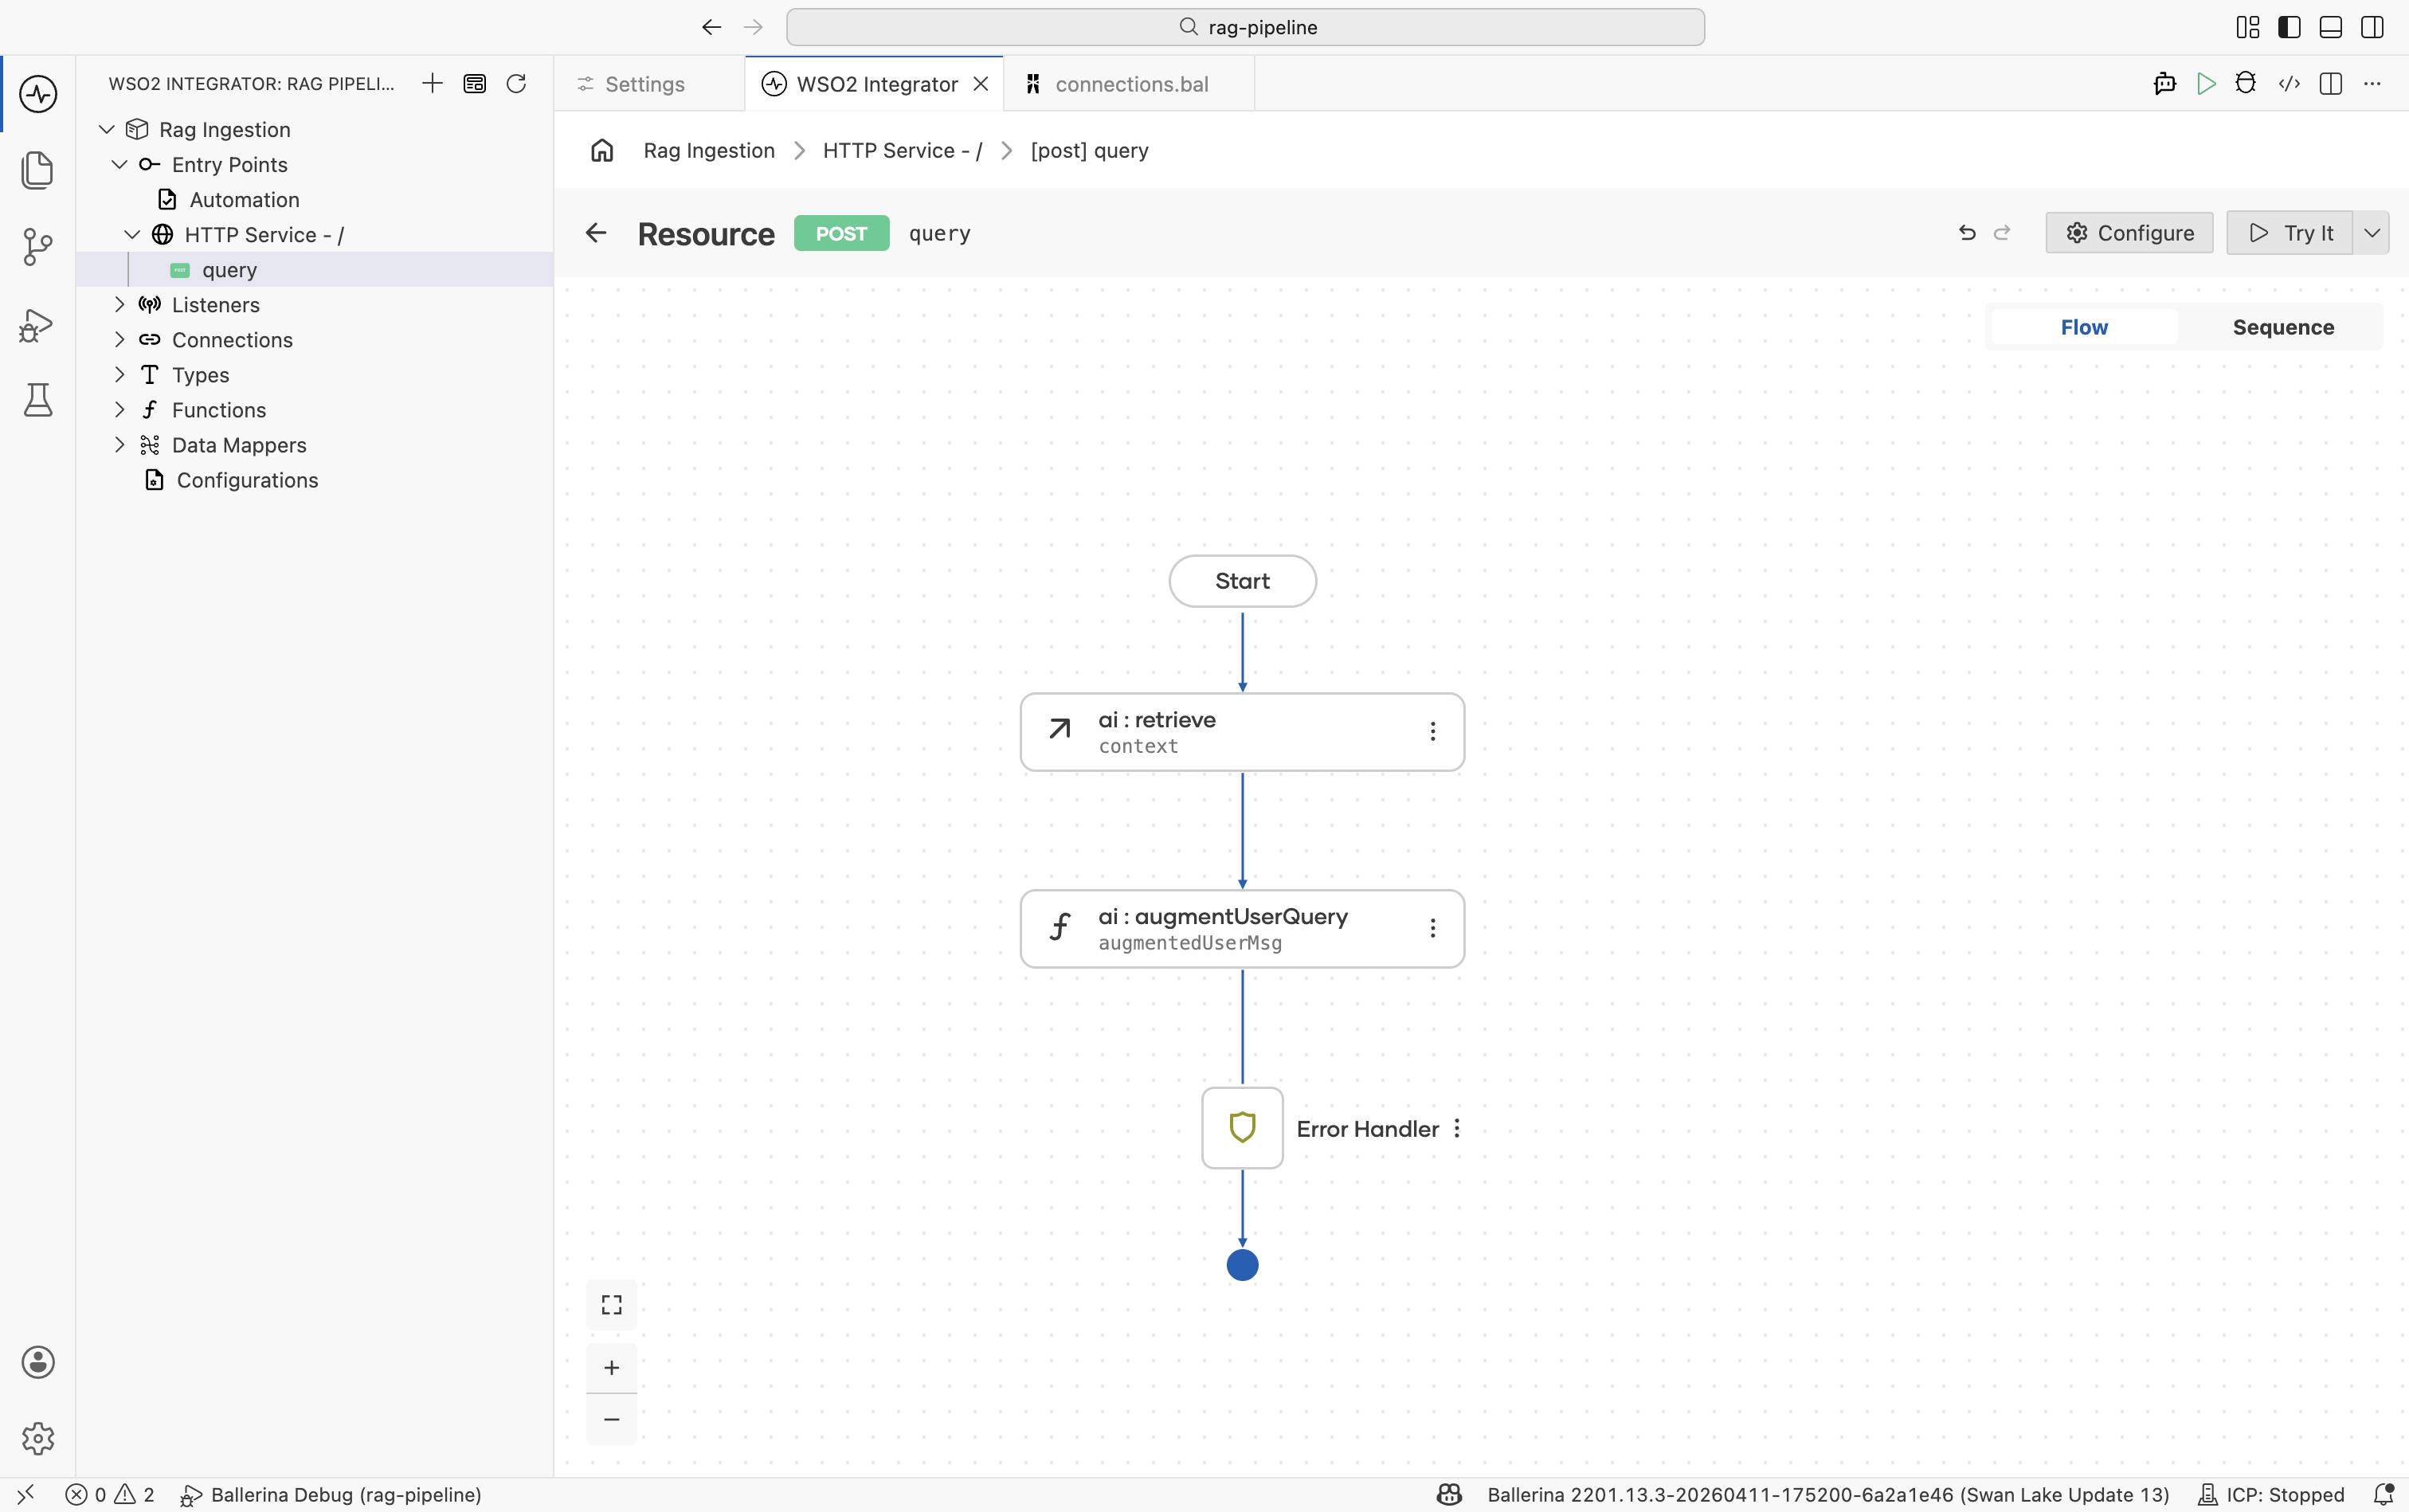Click Ballerina Debug status bar item

(x=331, y=1495)
